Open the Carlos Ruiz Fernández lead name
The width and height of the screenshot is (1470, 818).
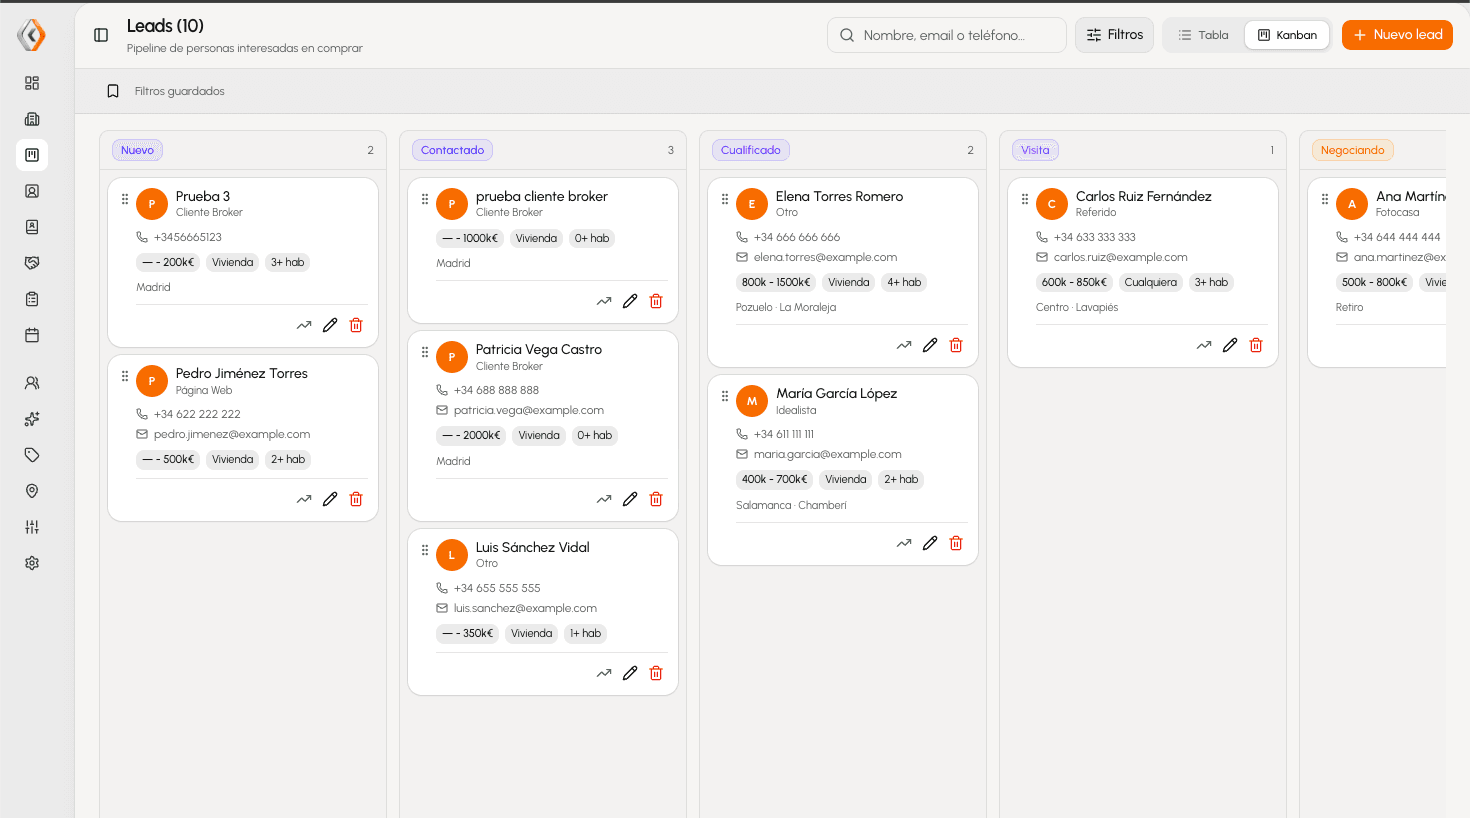1144,197
